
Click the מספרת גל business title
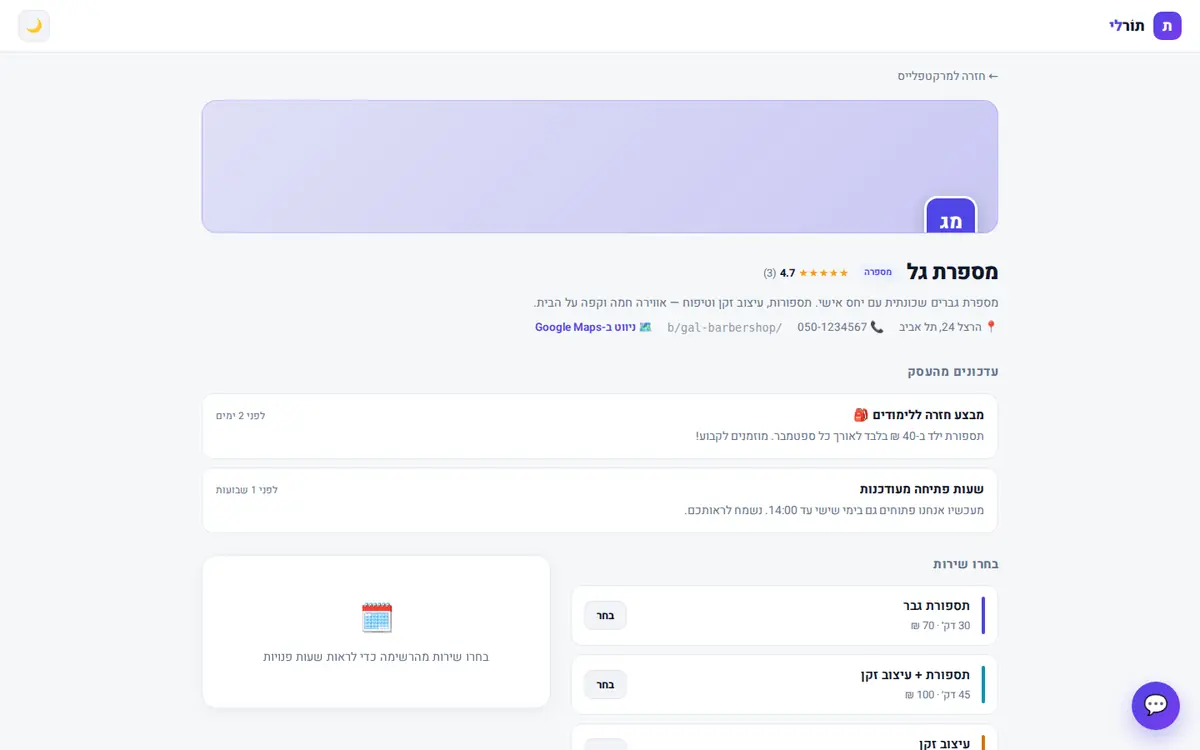tap(952, 272)
